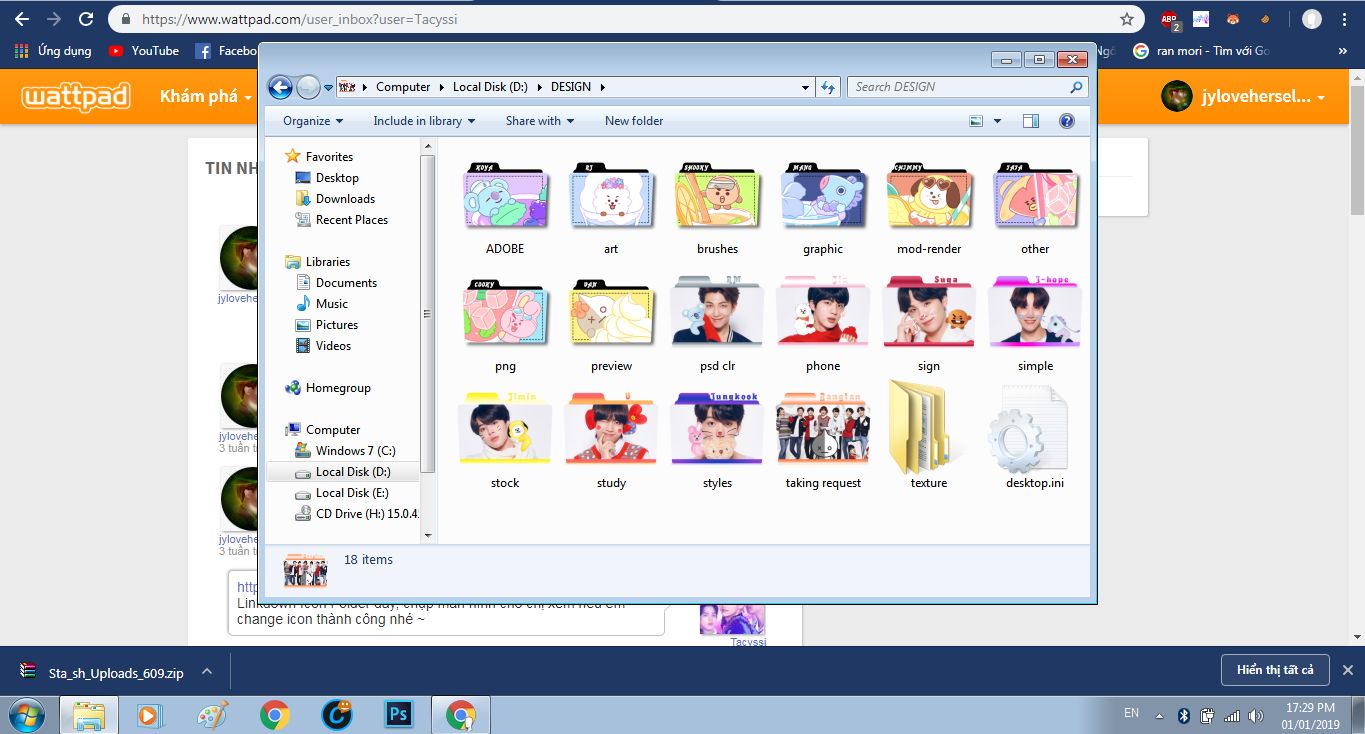This screenshot has height=734, width=1365.
Task: Click Local Disk (D:) breadcrumb
Action: [490, 87]
